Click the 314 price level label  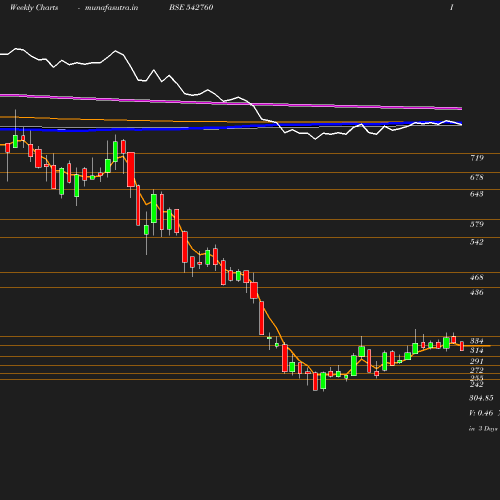[477, 350]
